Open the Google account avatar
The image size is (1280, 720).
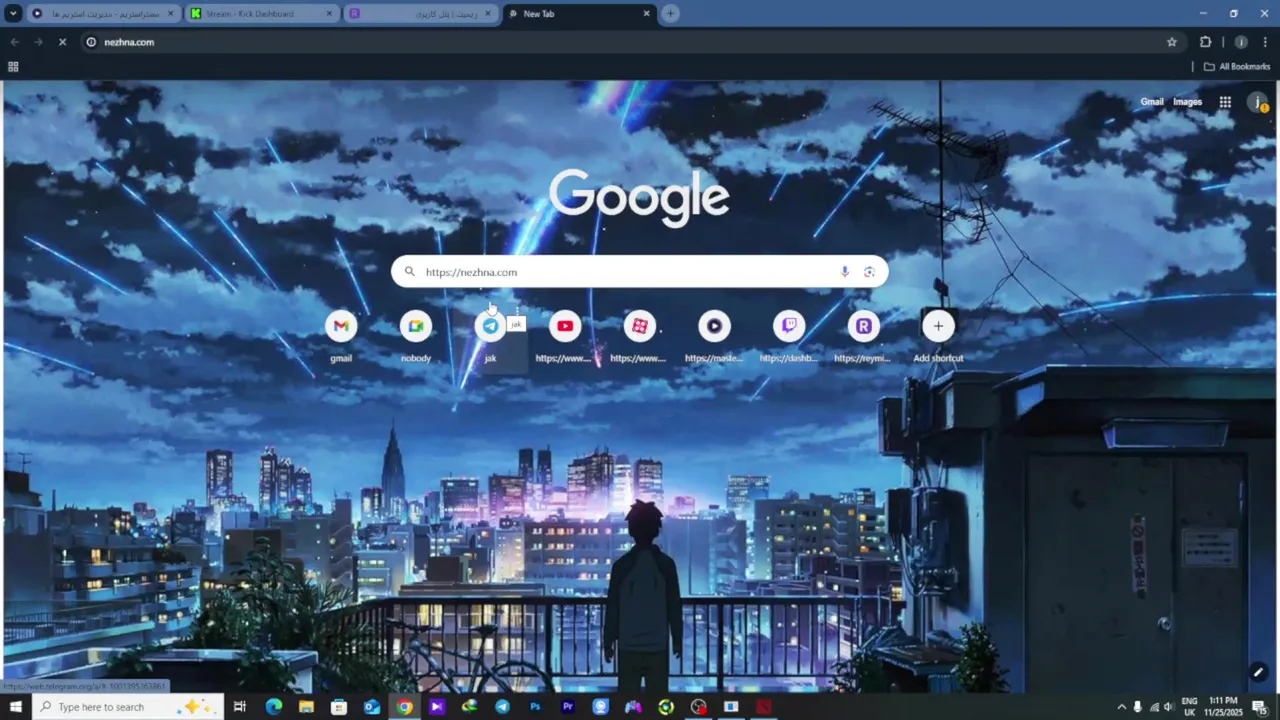click(1258, 102)
